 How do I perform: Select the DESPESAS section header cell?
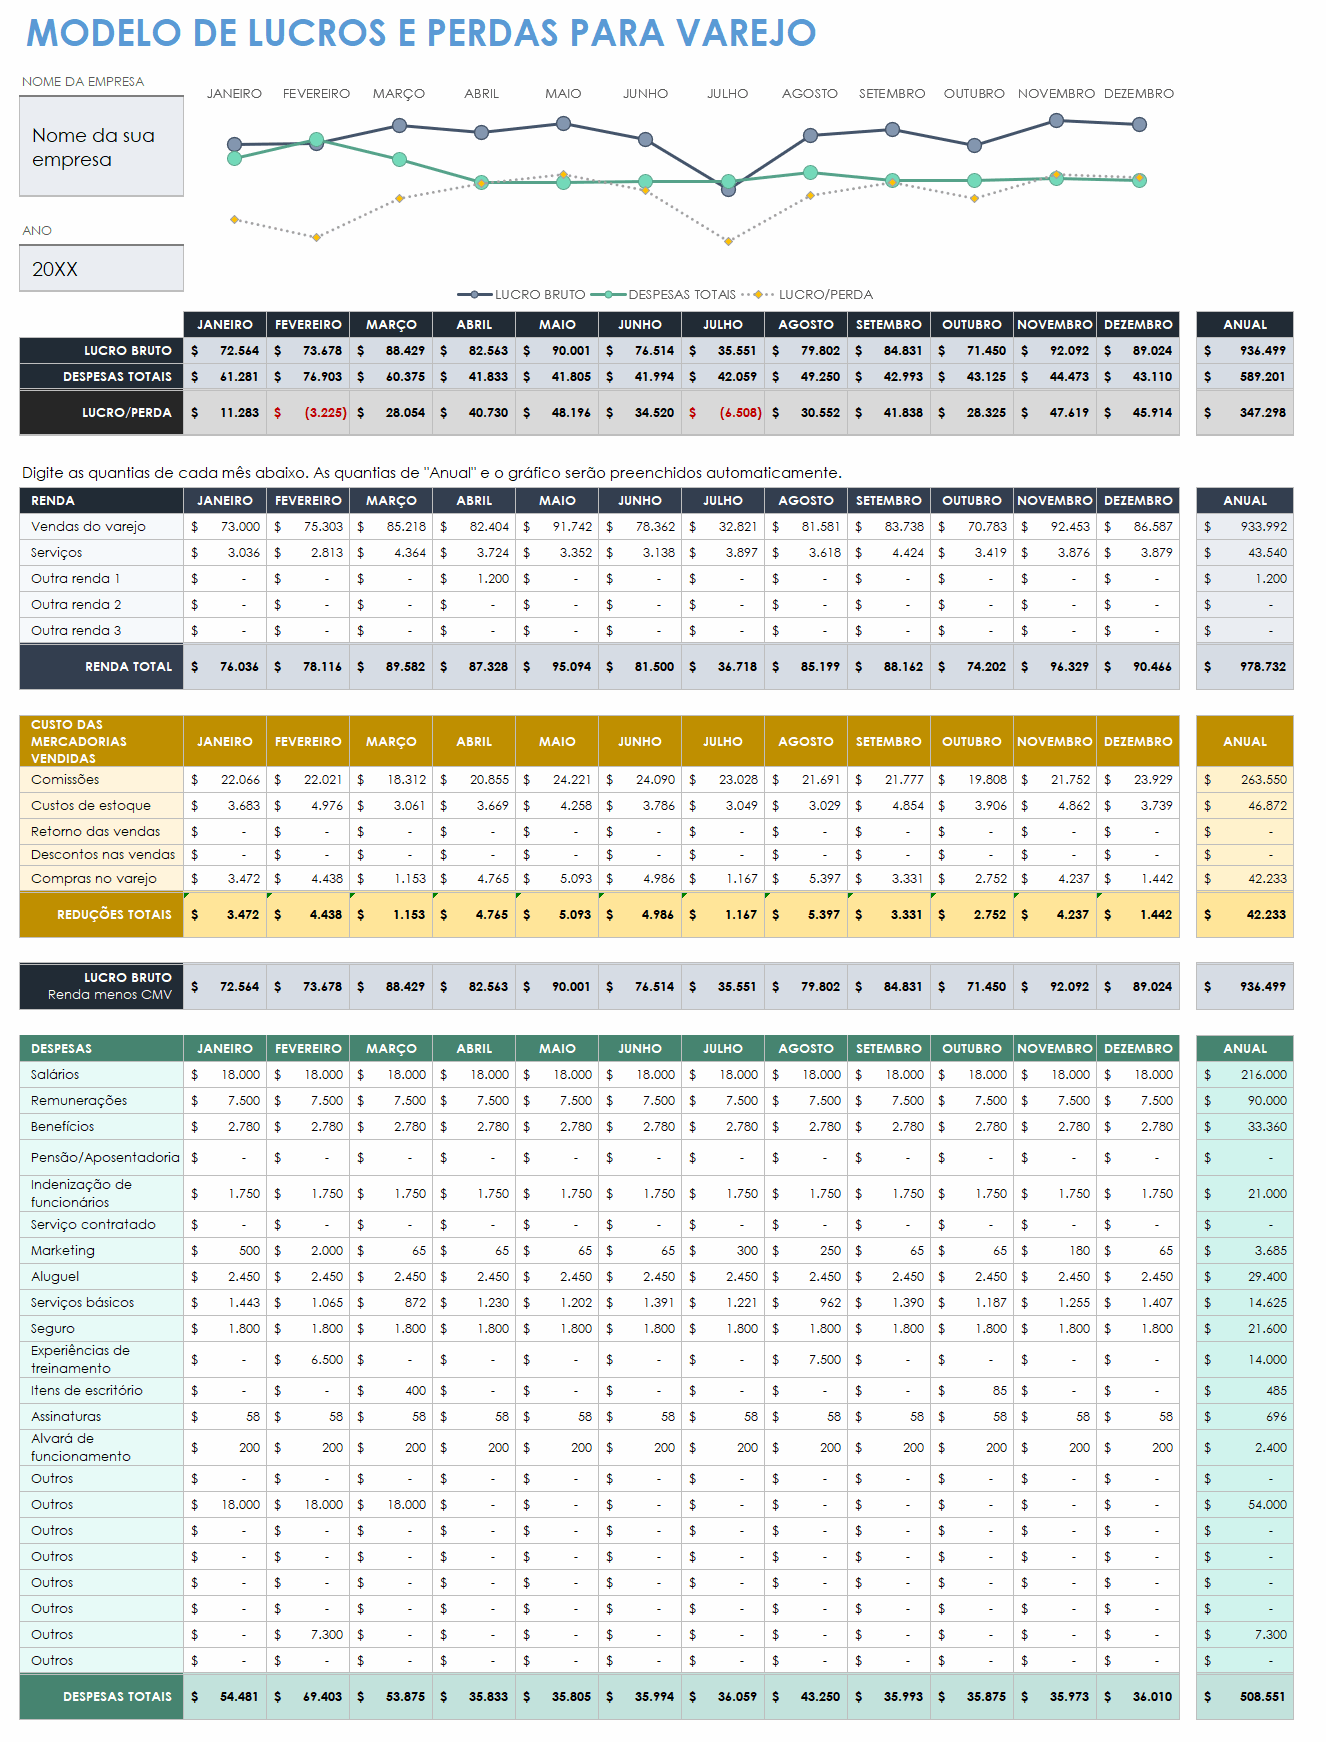point(102,1049)
